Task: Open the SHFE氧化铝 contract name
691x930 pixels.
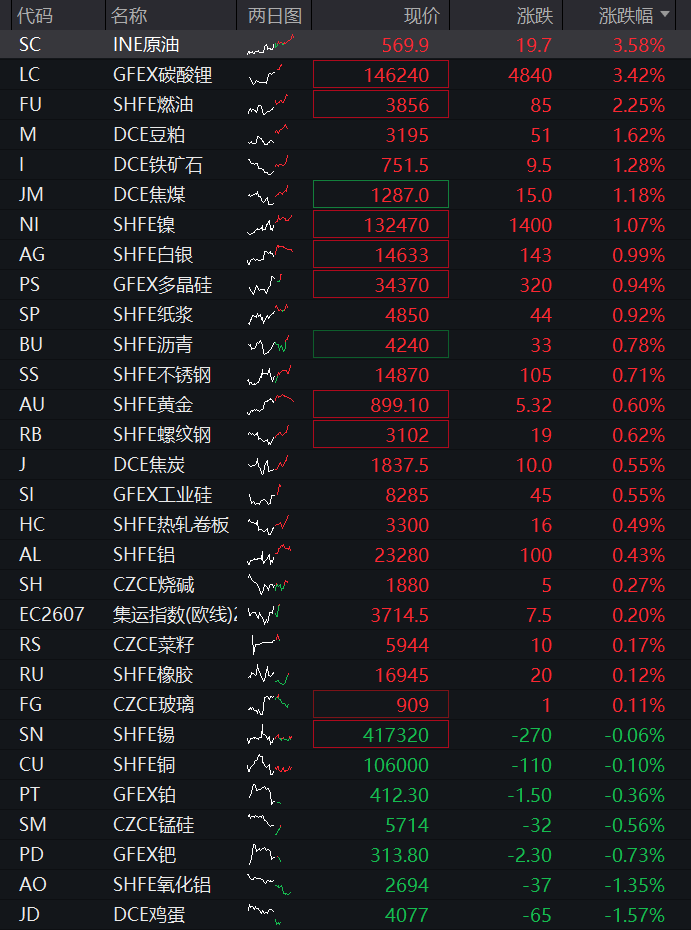Action: pyautogui.click(x=162, y=885)
